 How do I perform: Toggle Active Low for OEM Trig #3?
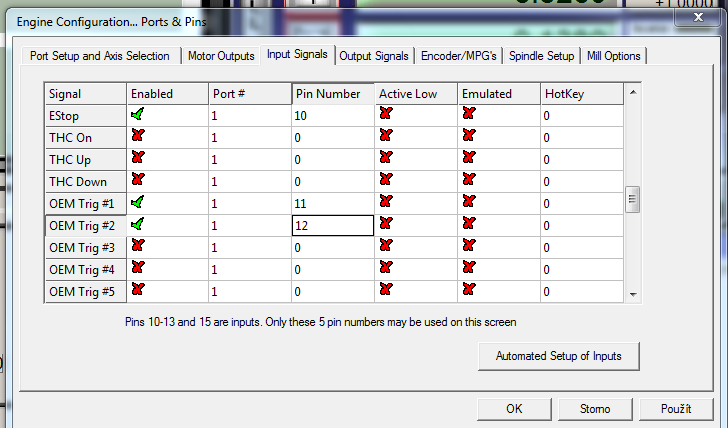pyautogui.click(x=386, y=246)
